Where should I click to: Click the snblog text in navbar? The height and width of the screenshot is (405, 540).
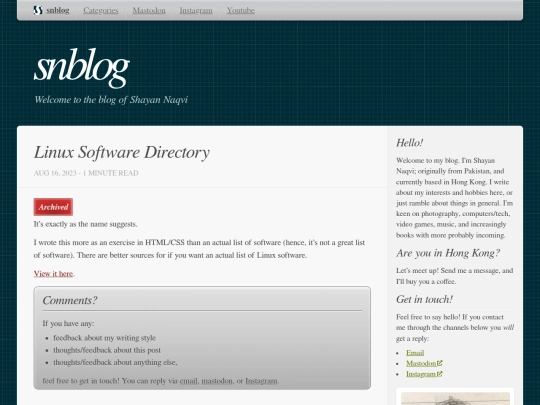point(58,10)
